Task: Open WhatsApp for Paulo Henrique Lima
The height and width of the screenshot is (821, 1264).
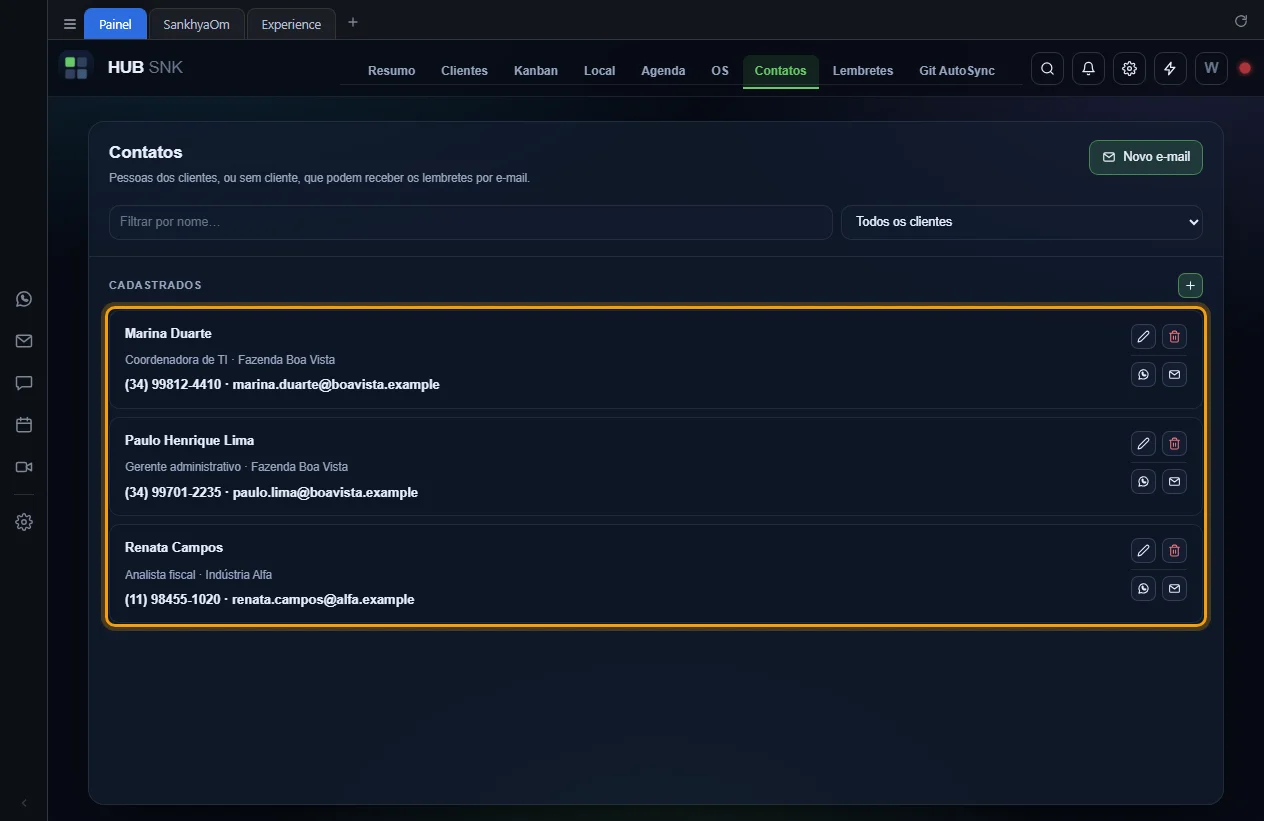Action: (x=1143, y=481)
